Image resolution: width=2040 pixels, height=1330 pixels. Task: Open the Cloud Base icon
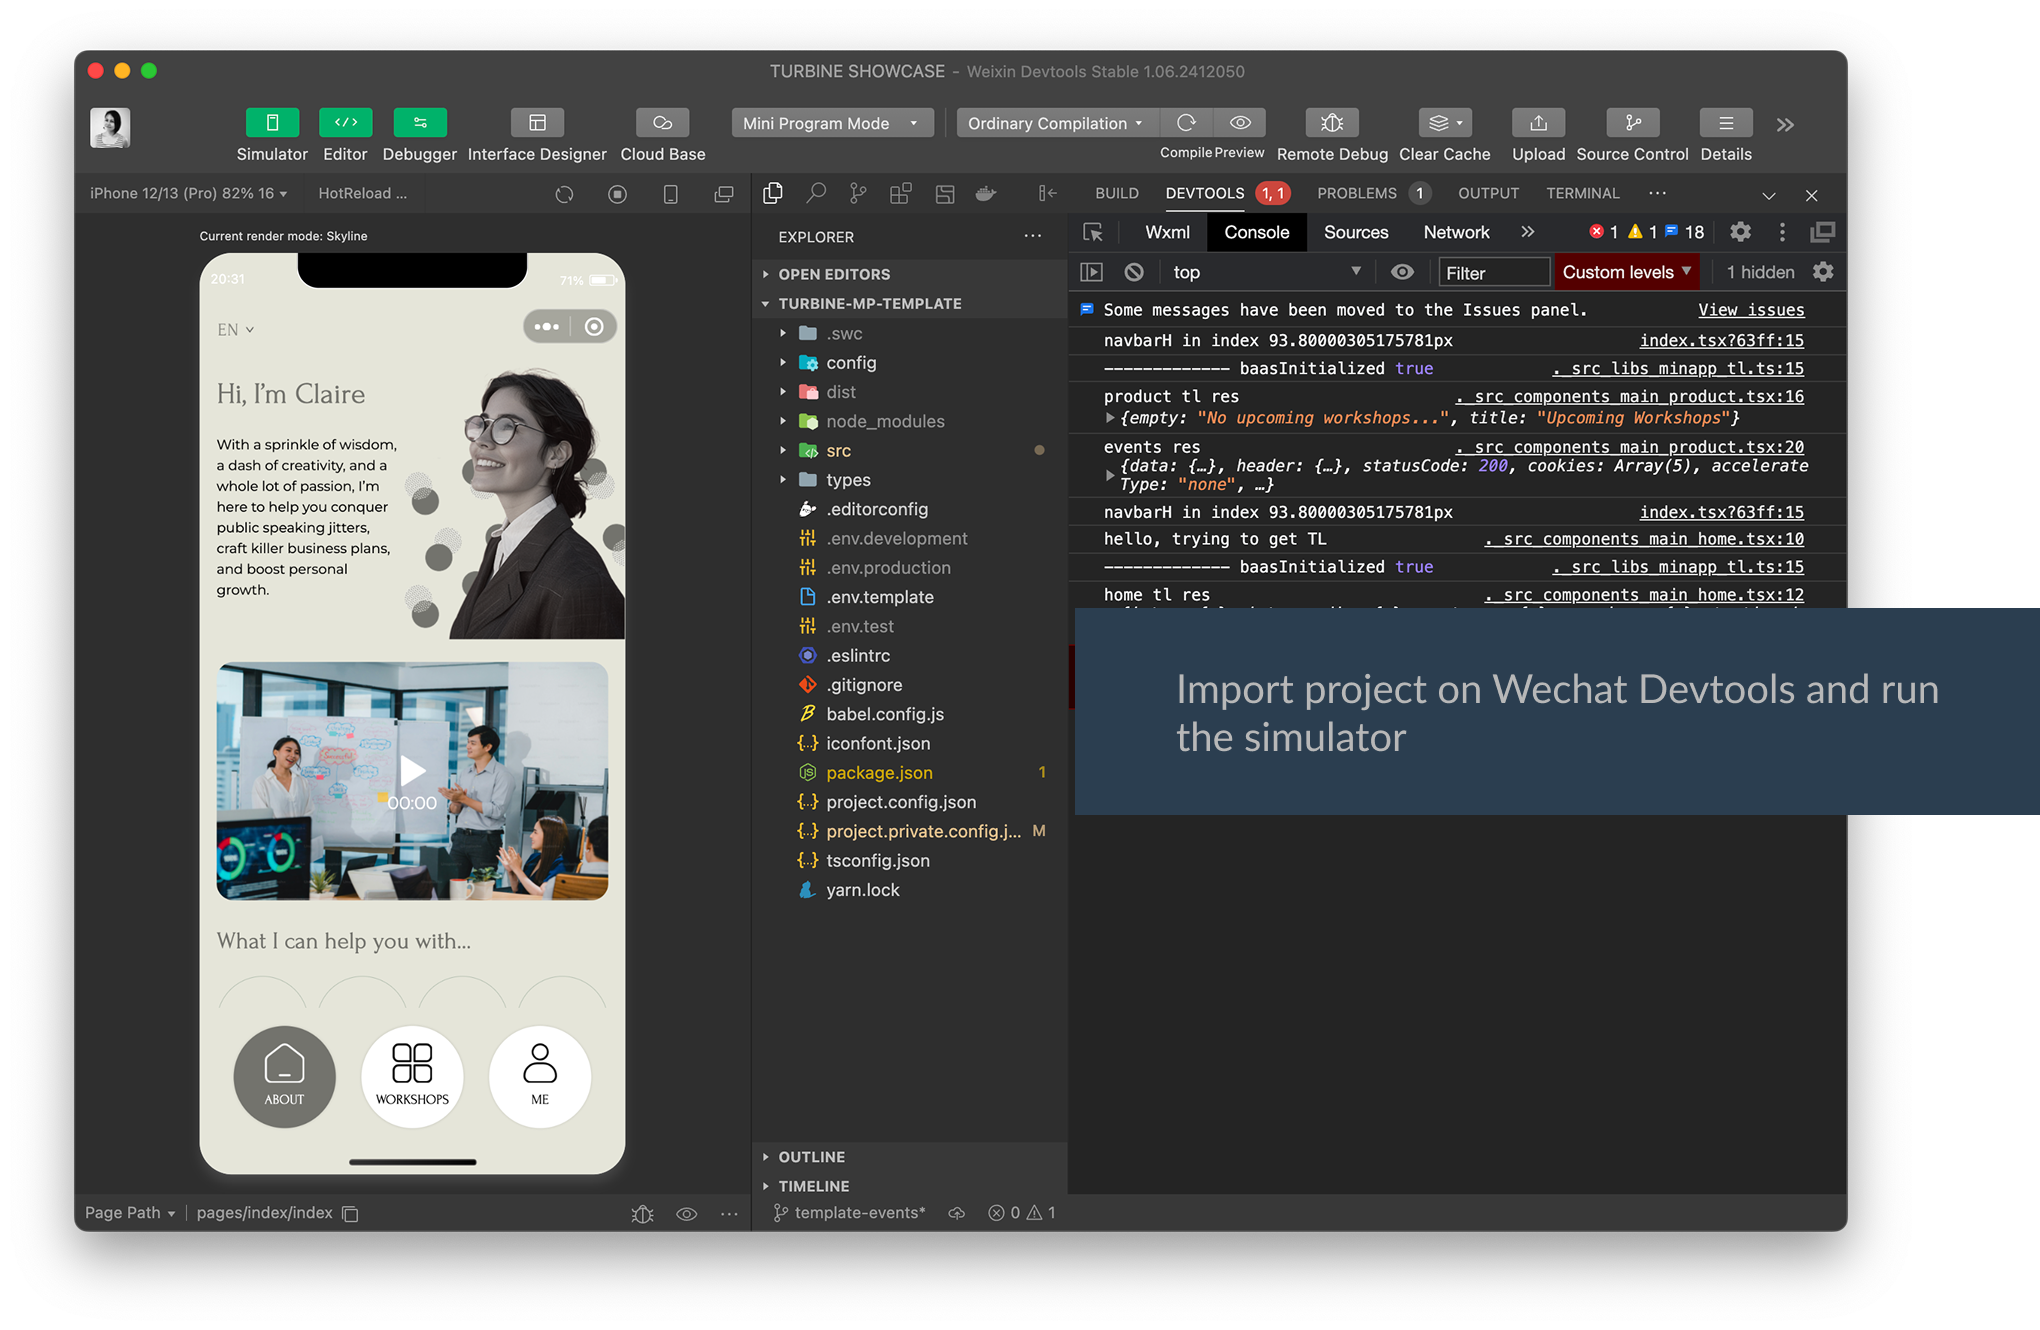[662, 123]
